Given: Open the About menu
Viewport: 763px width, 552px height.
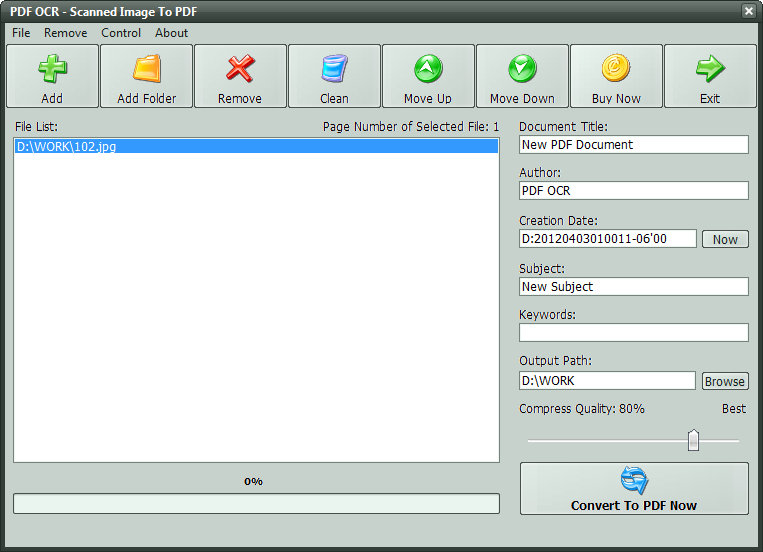Looking at the screenshot, I should (x=171, y=33).
